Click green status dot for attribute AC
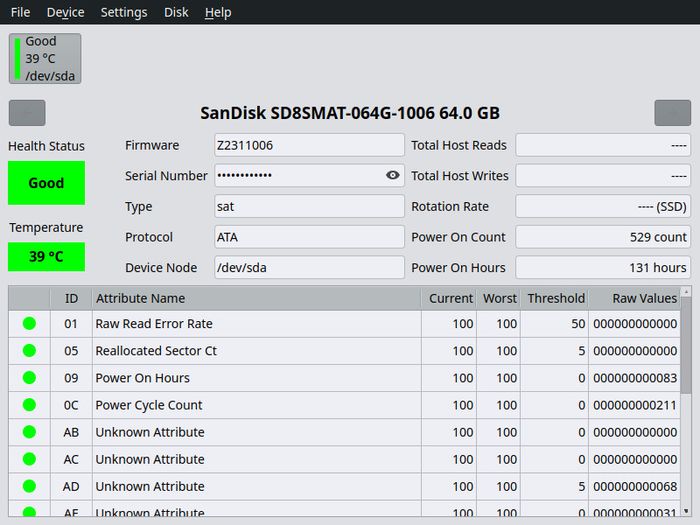The width and height of the screenshot is (700, 525). coord(29,459)
